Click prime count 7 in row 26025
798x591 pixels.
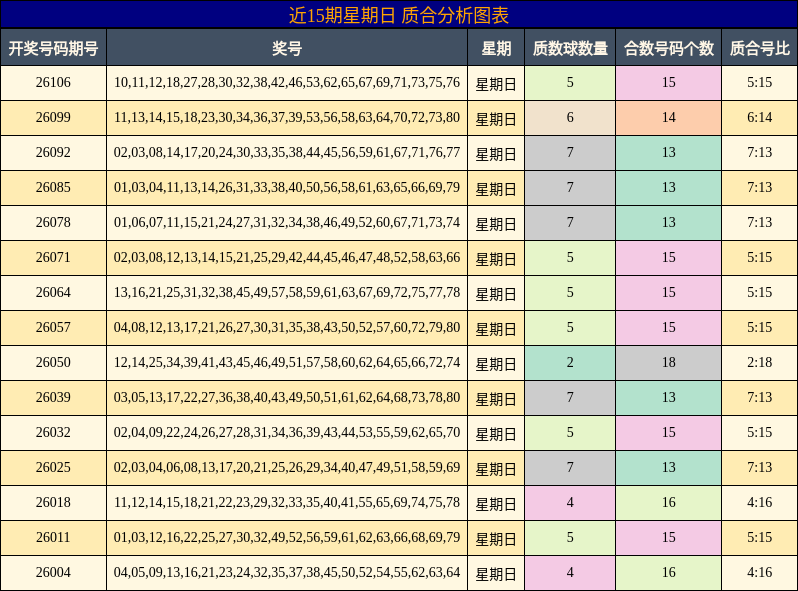tap(570, 467)
